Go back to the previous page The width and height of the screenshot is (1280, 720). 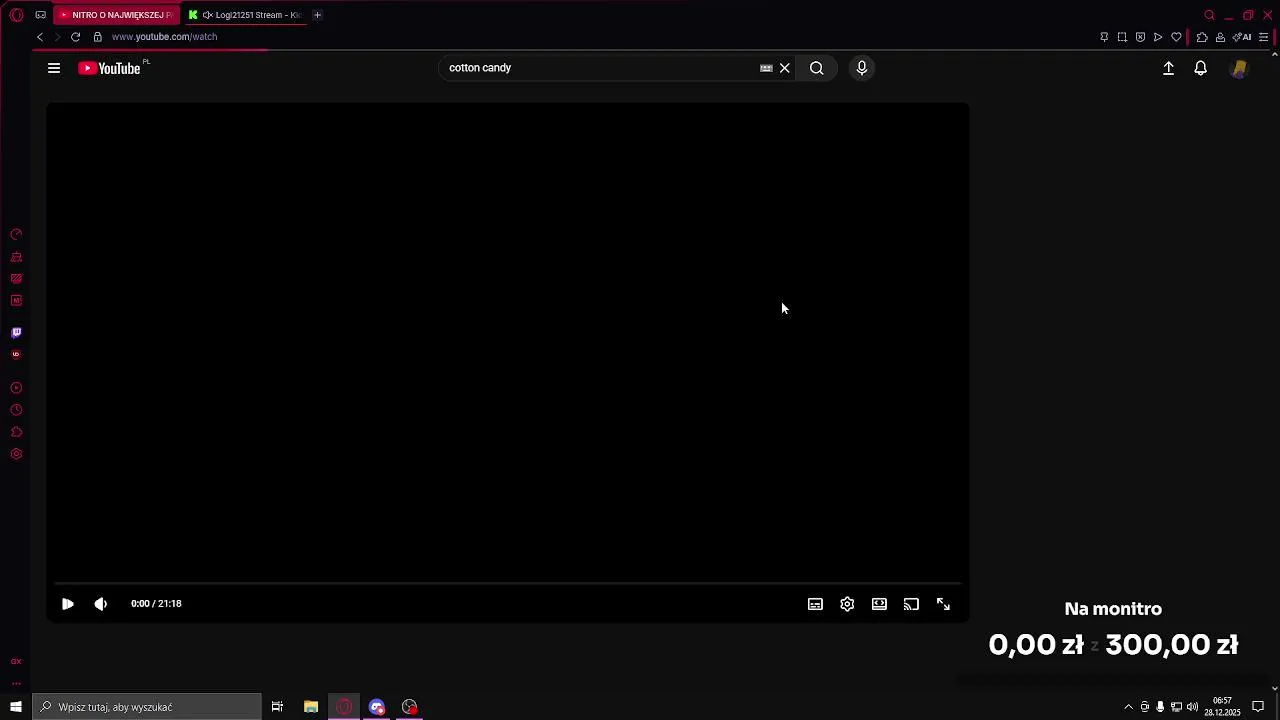tap(40, 37)
